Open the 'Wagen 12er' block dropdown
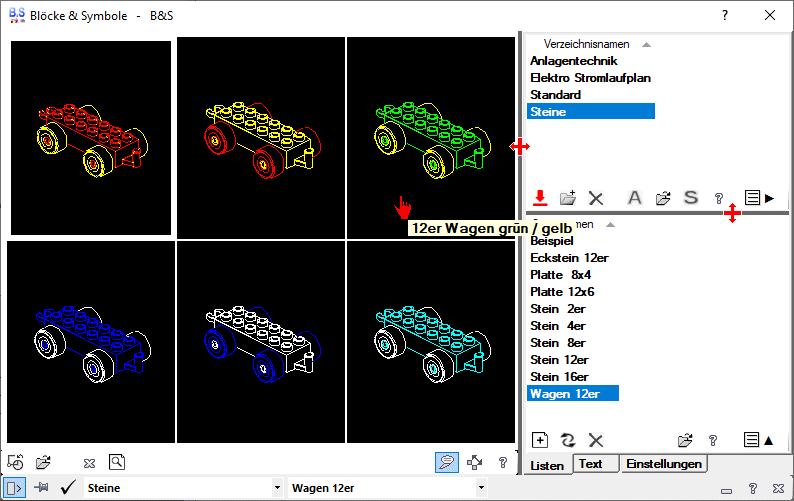This screenshot has height=501, width=794. (x=481, y=488)
